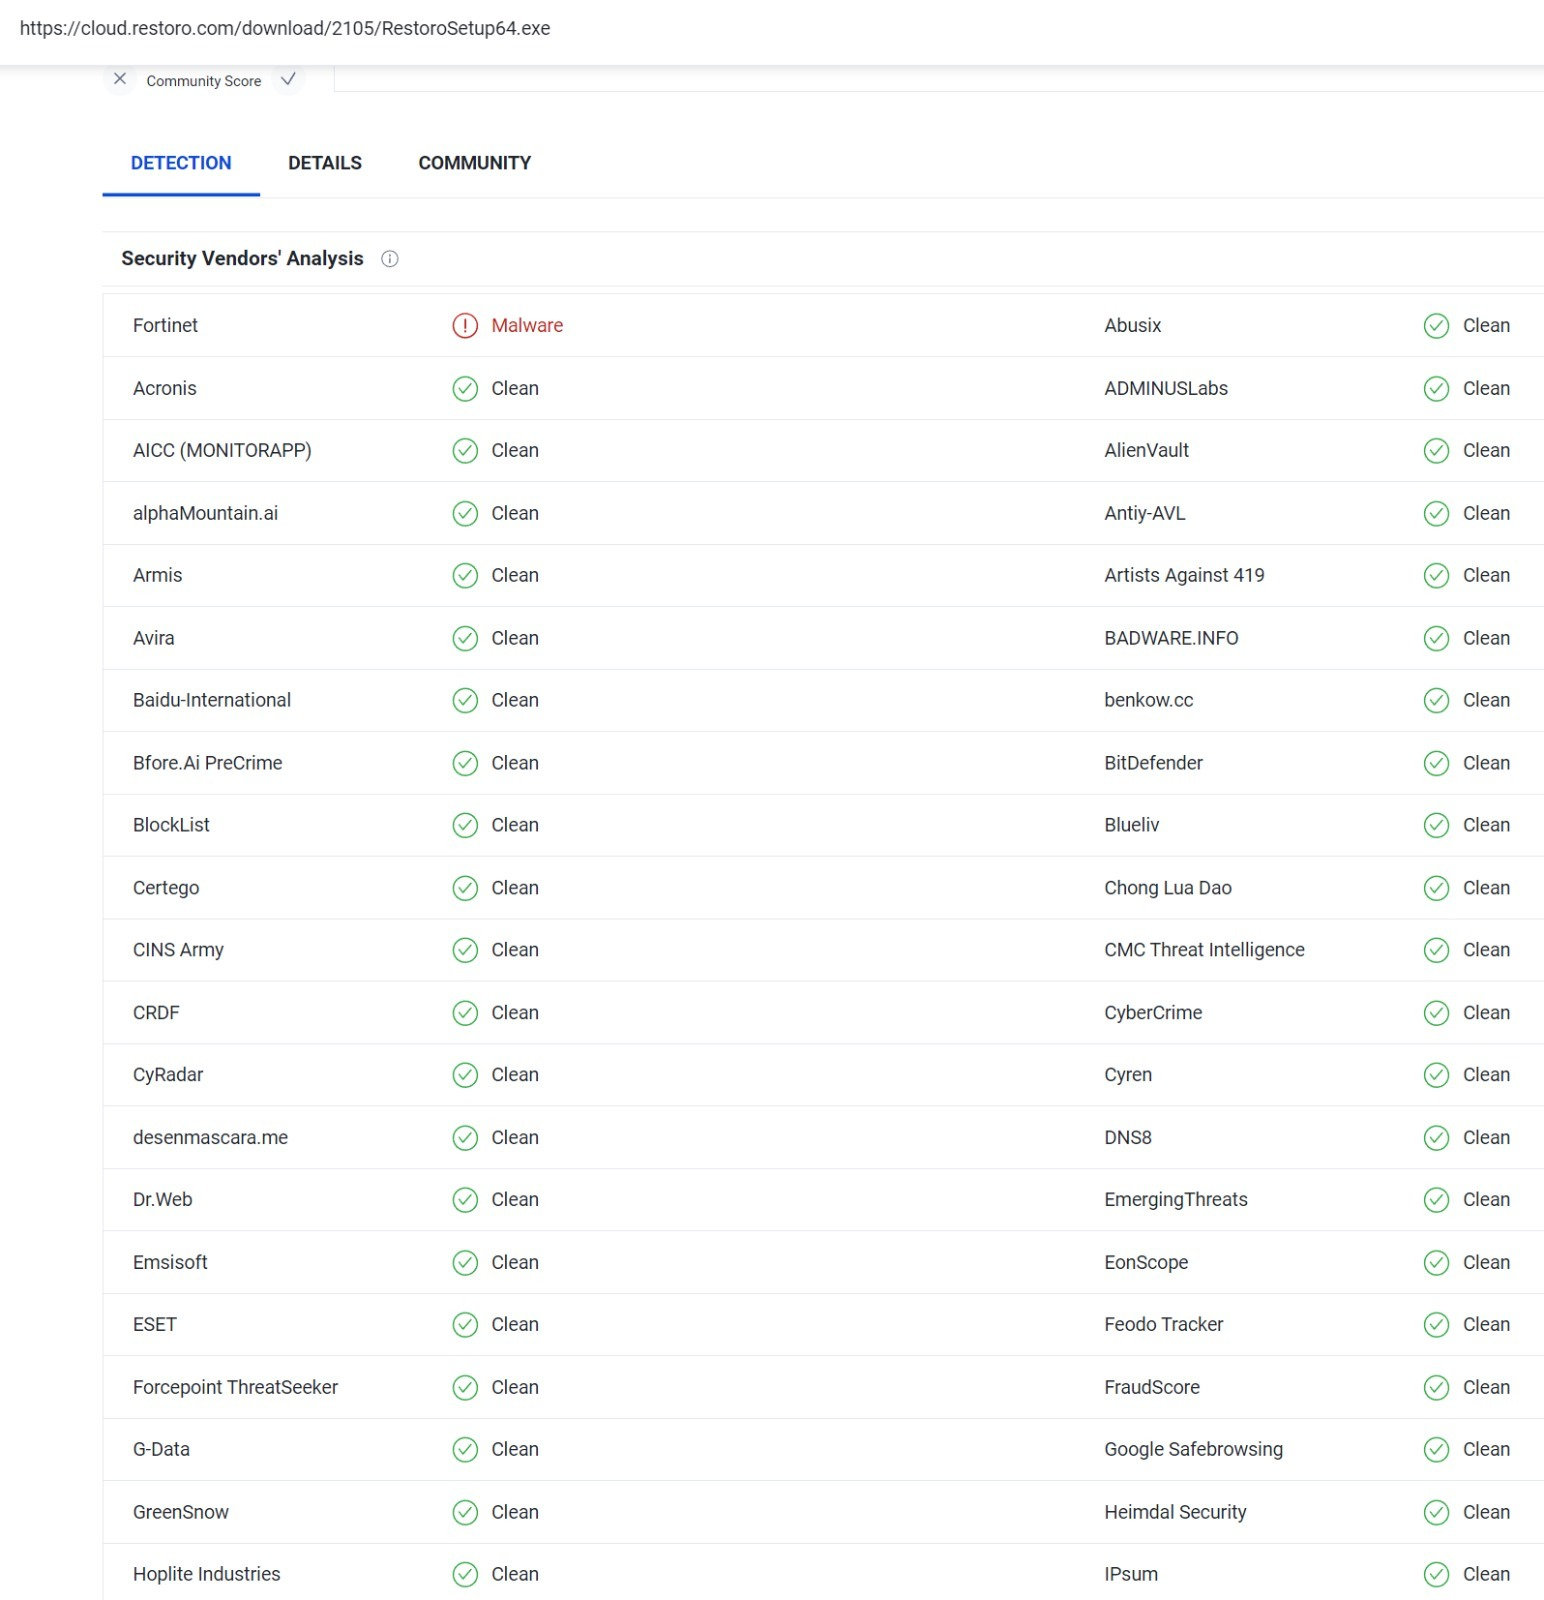
Task: Click the RestoroSetup64.exe URL at top
Action: click(x=285, y=28)
